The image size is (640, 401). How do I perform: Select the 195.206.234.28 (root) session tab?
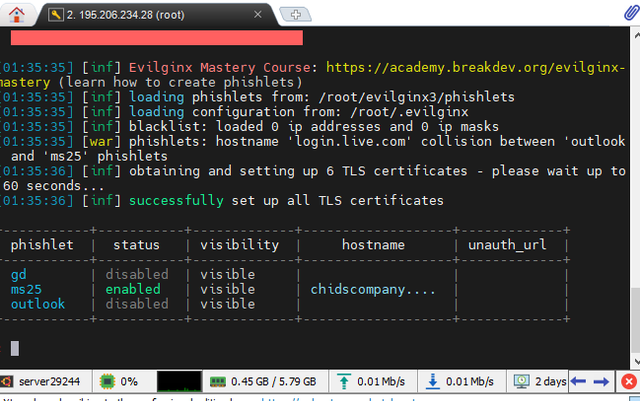[157, 15]
